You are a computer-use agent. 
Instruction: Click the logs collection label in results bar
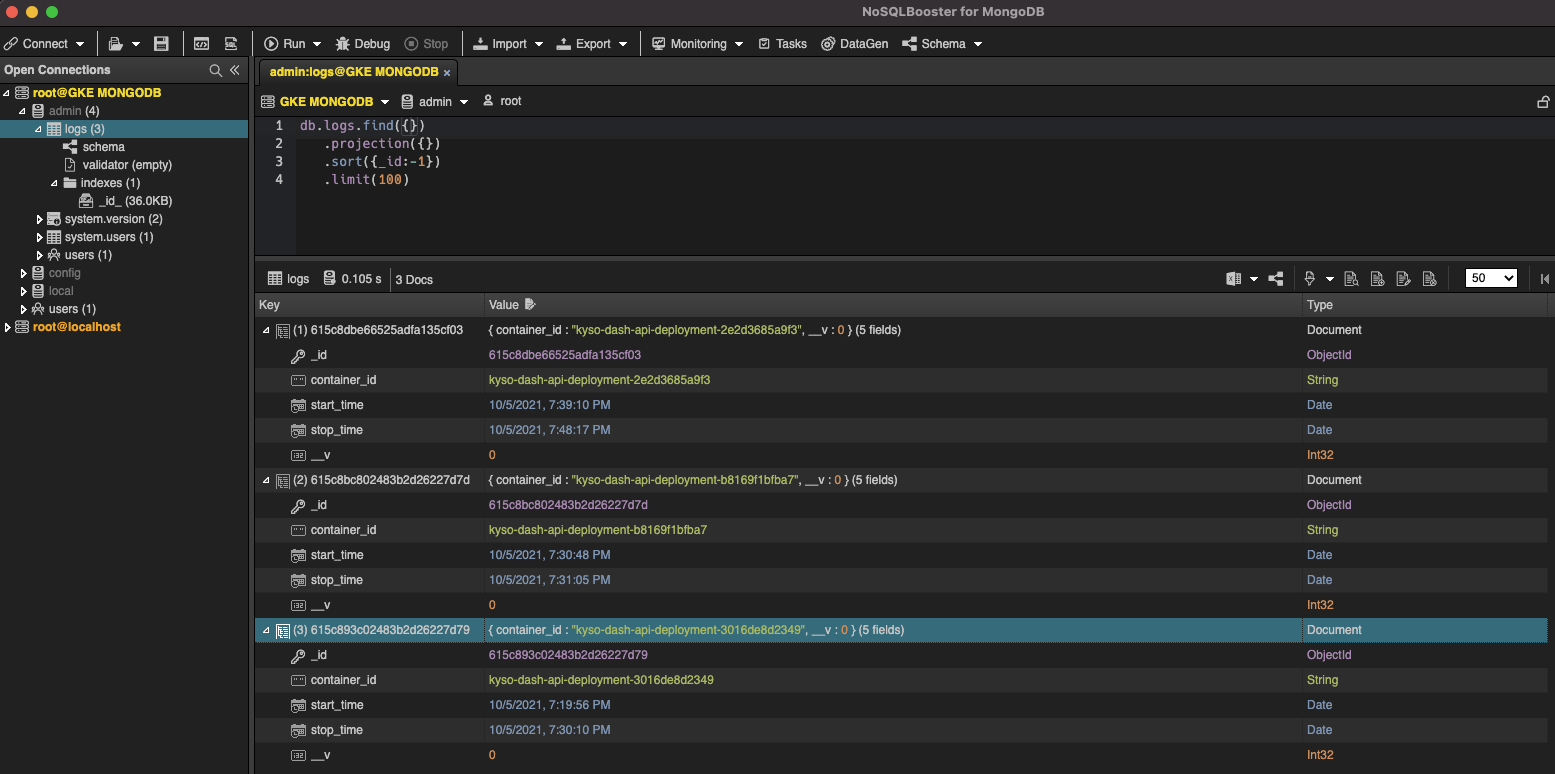[289, 279]
